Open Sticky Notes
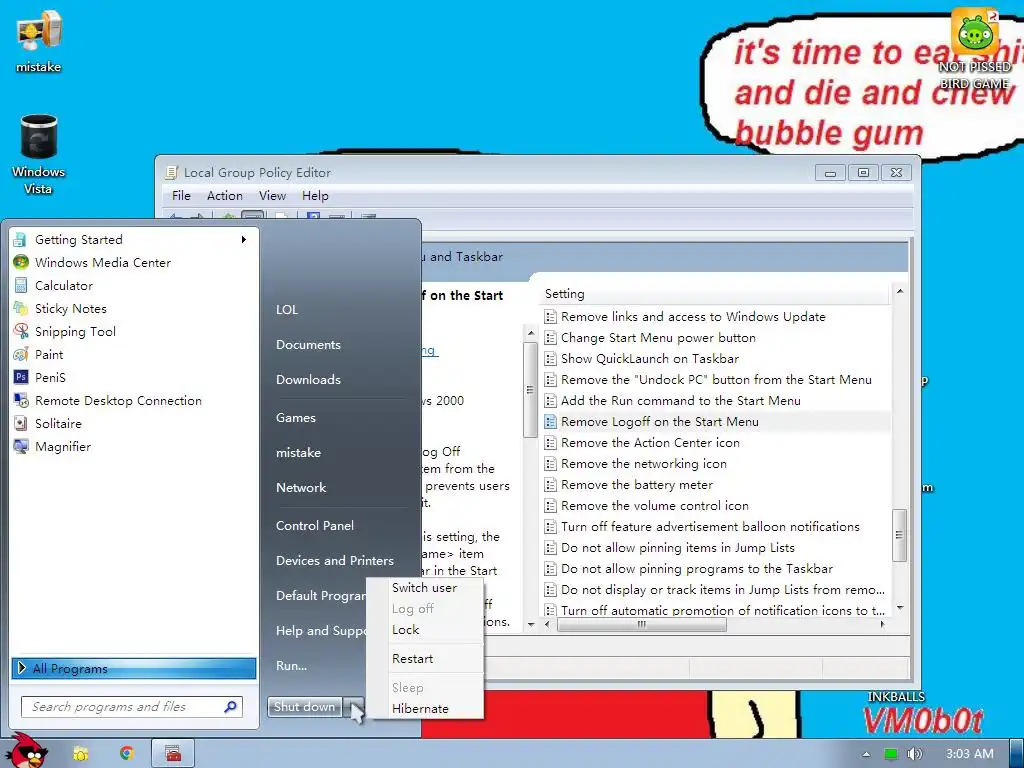This screenshot has height=768, width=1024. [132, 308]
